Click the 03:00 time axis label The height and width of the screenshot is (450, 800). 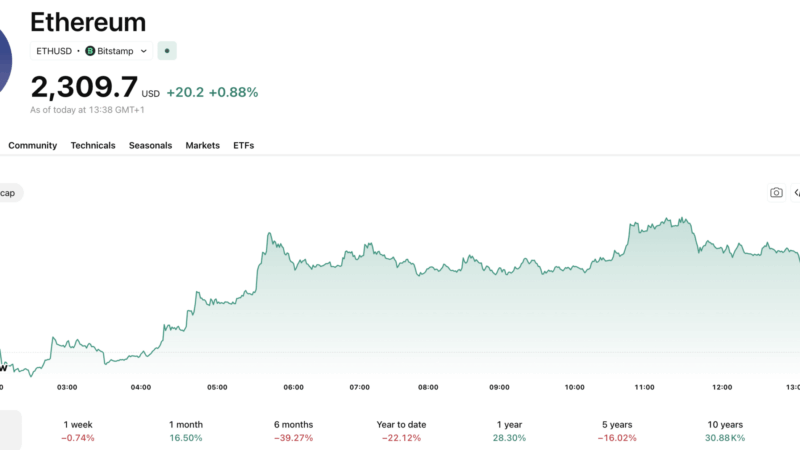(x=67, y=387)
